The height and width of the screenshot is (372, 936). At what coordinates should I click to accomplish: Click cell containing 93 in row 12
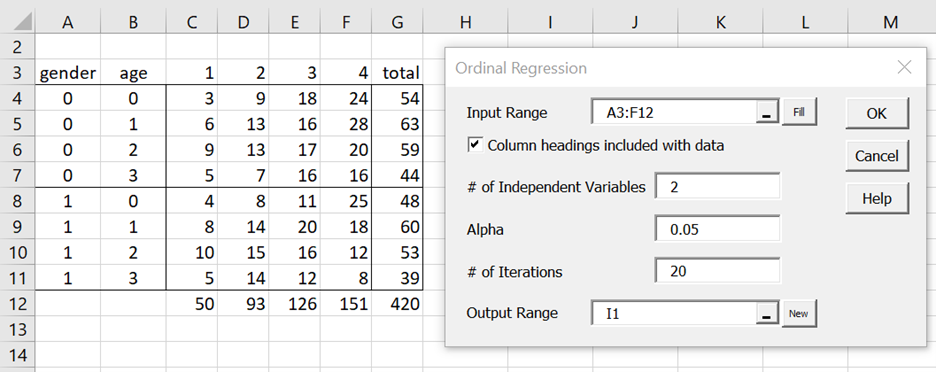243,303
